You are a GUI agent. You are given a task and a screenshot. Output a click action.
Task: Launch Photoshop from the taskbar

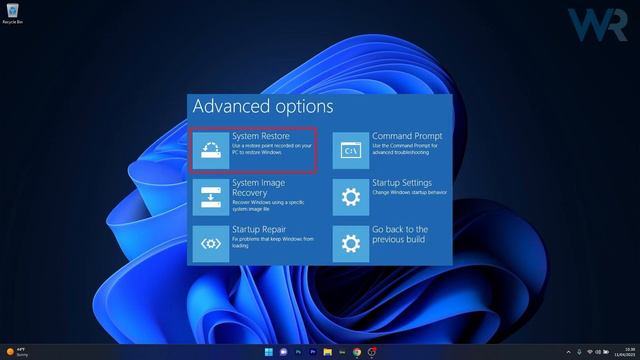click(x=298, y=352)
